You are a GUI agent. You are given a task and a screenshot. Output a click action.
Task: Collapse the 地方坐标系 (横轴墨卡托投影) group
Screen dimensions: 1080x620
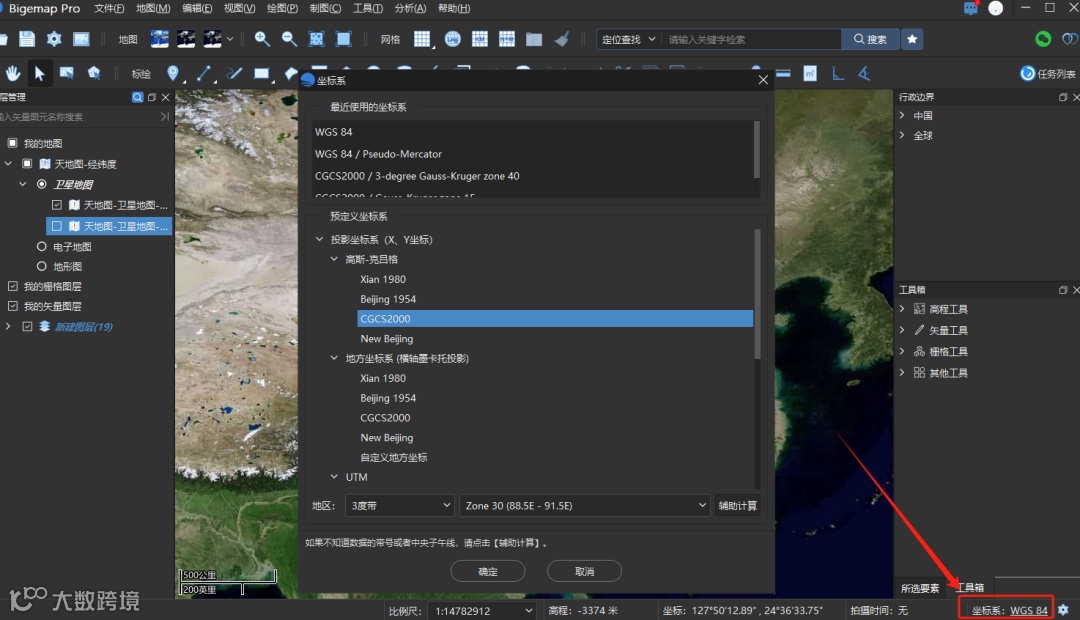[x=334, y=358]
